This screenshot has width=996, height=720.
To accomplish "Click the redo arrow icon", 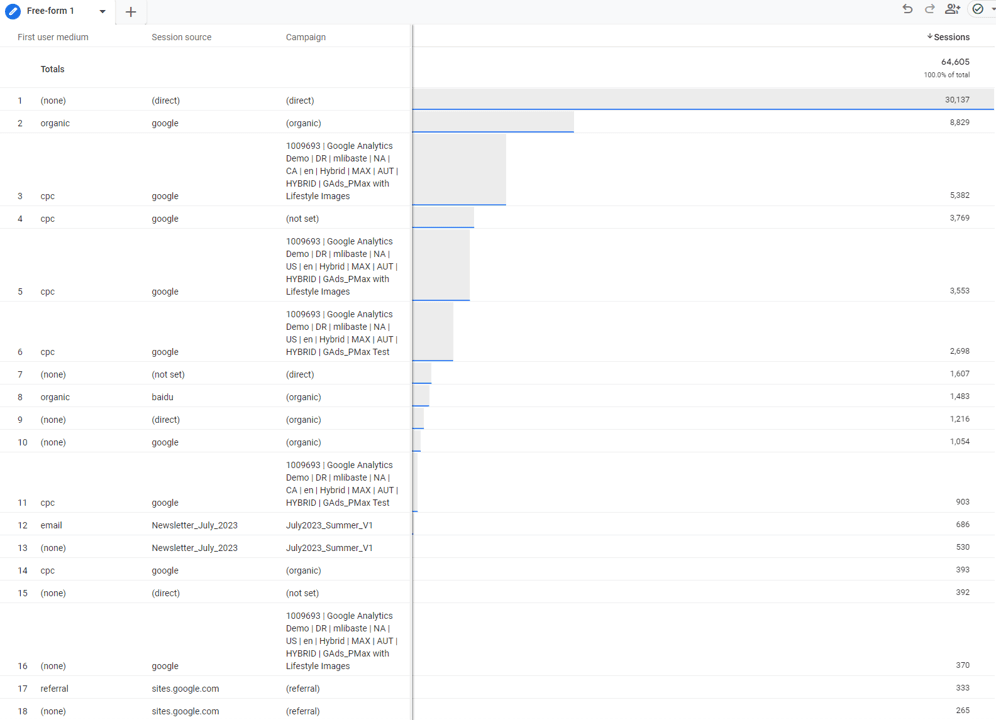I will pos(929,9).
